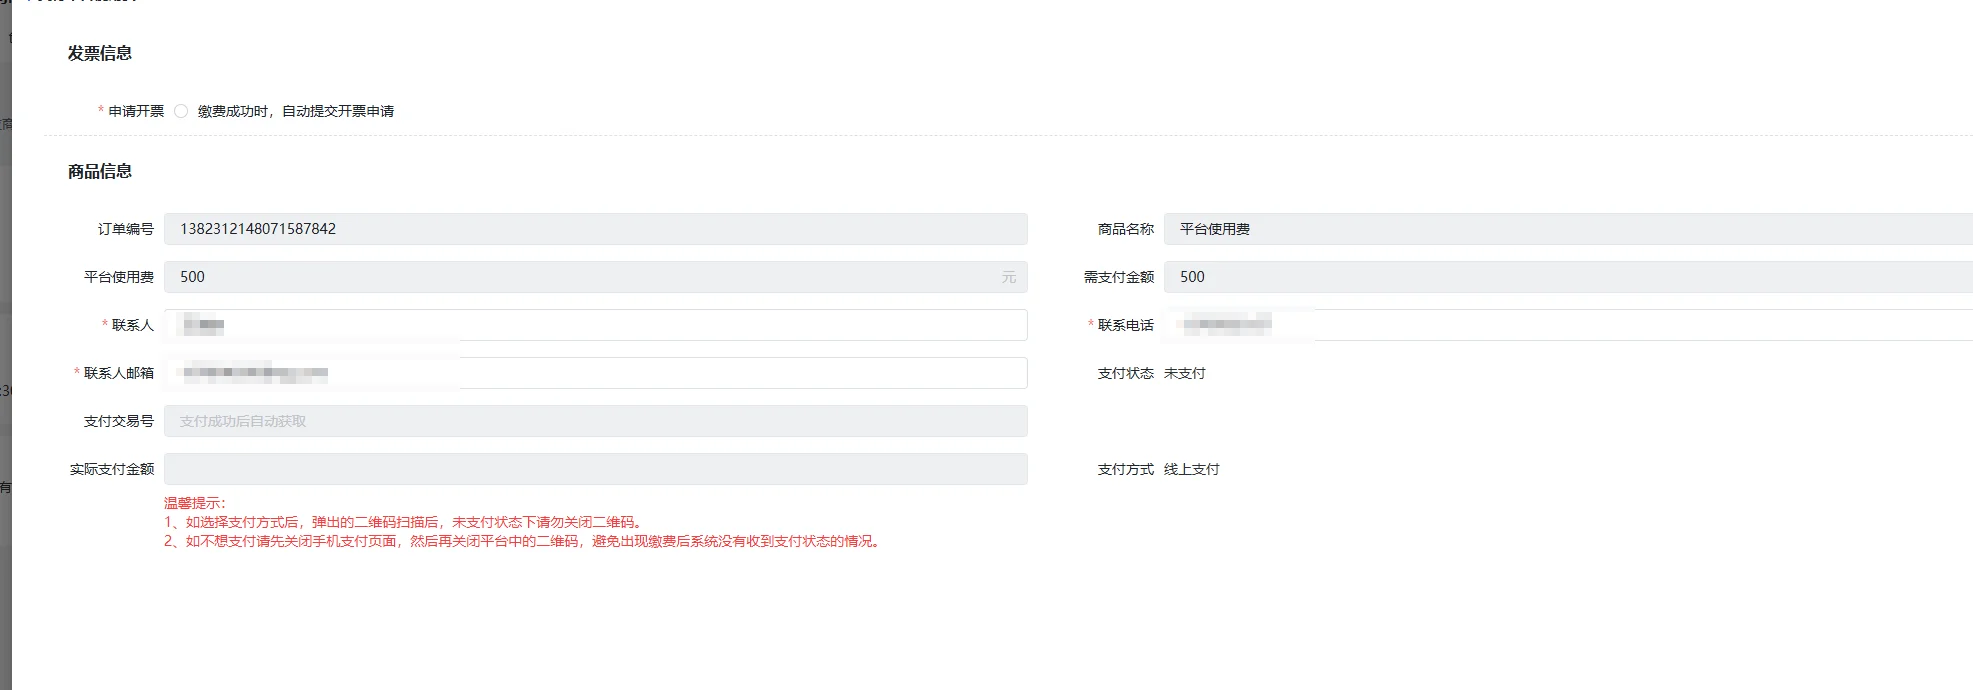Focus the 联系人 input field

pyautogui.click(x=596, y=325)
